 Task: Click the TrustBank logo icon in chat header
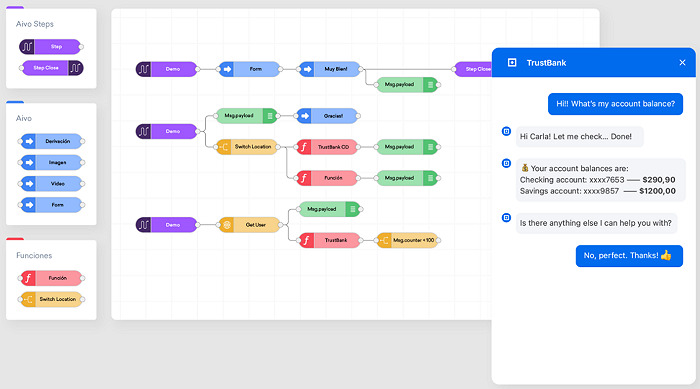[512, 63]
